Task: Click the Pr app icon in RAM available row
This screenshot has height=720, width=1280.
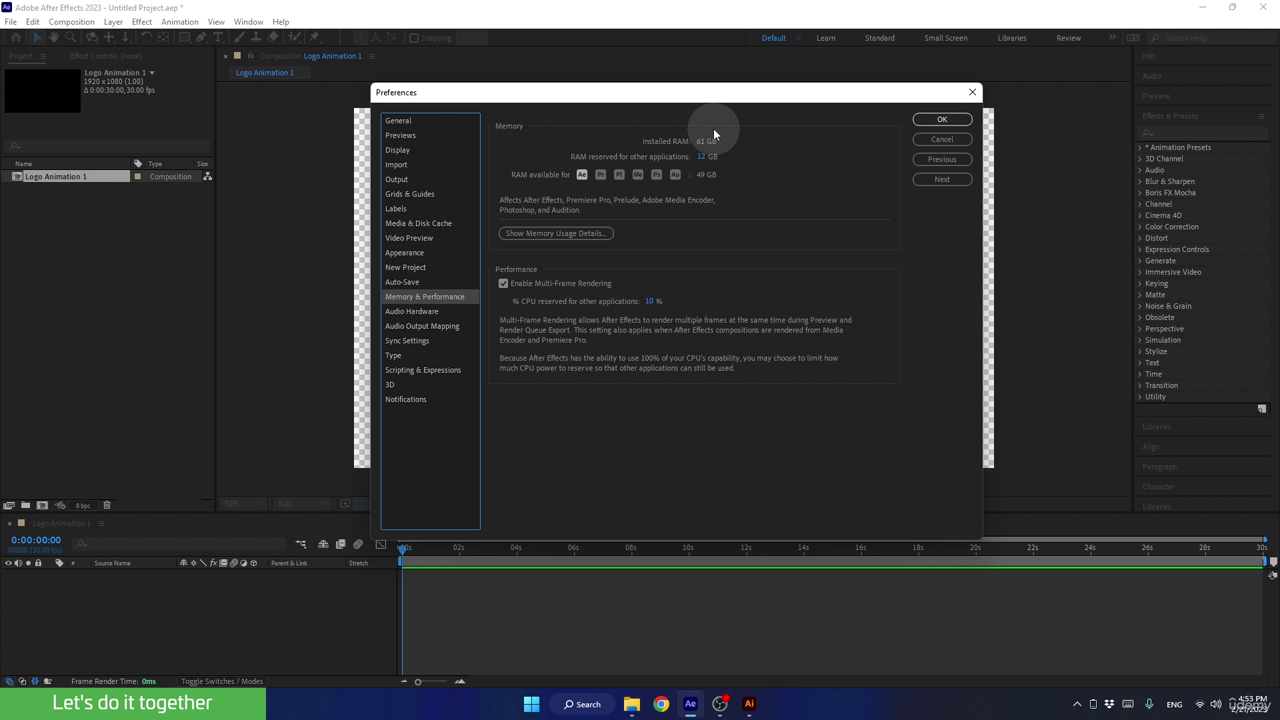Action: (x=600, y=175)
